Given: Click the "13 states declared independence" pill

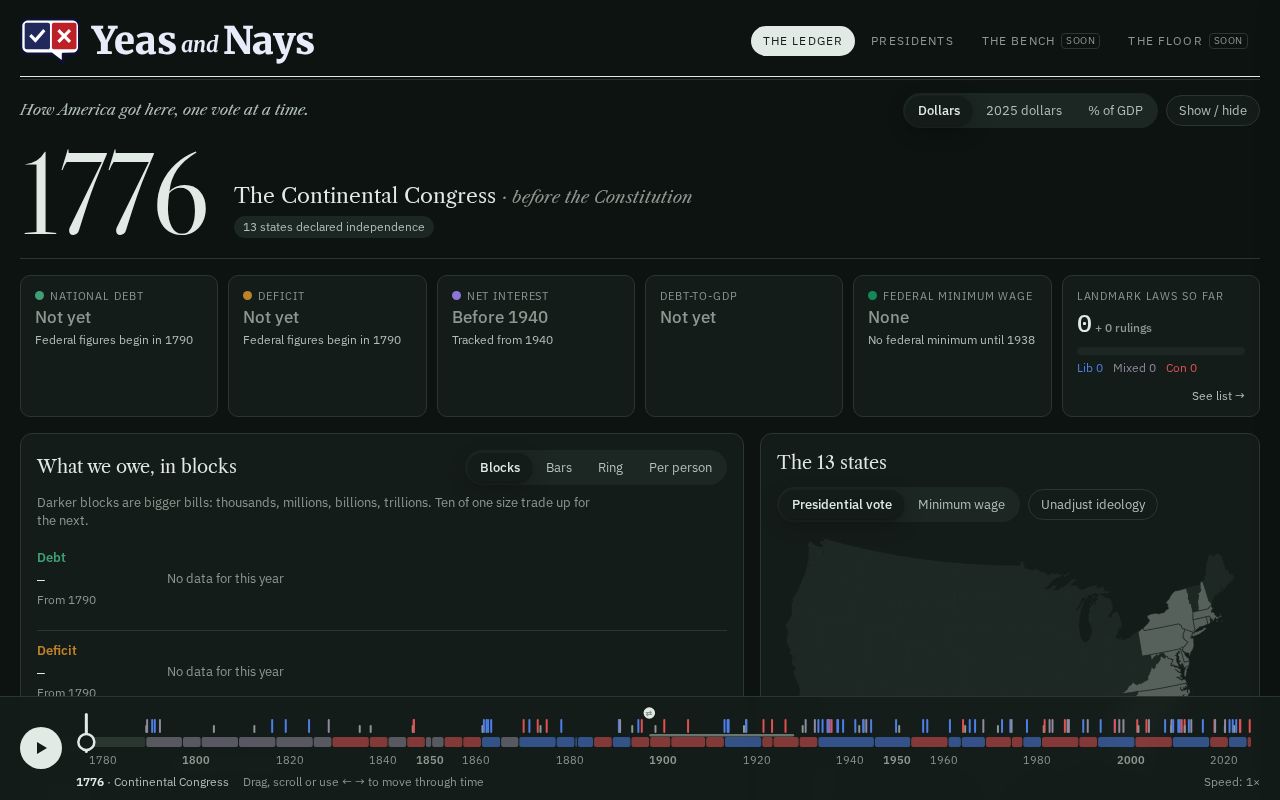Looking at the screenshot, I should pyautogui.click(x=334, y=227).
